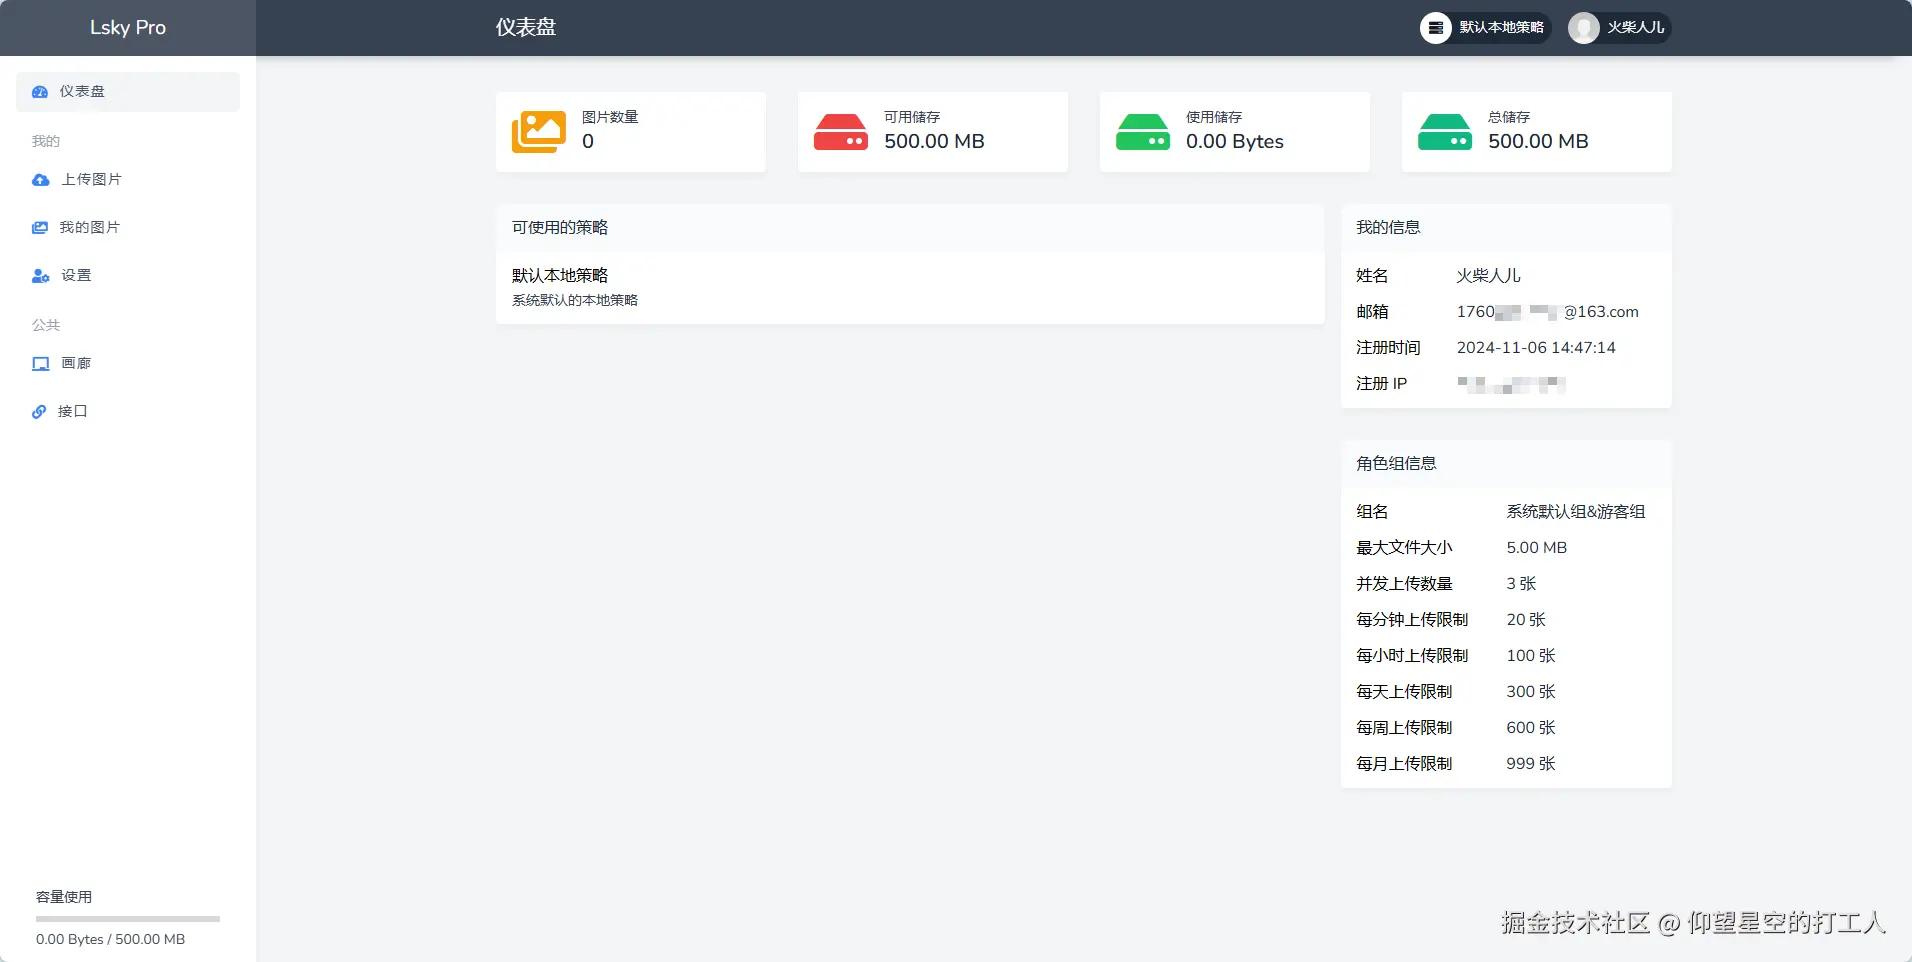Click the 0.00 Bytes / 500.00 MB usage text
The image size is (1912, 962).
click(111, 940)
